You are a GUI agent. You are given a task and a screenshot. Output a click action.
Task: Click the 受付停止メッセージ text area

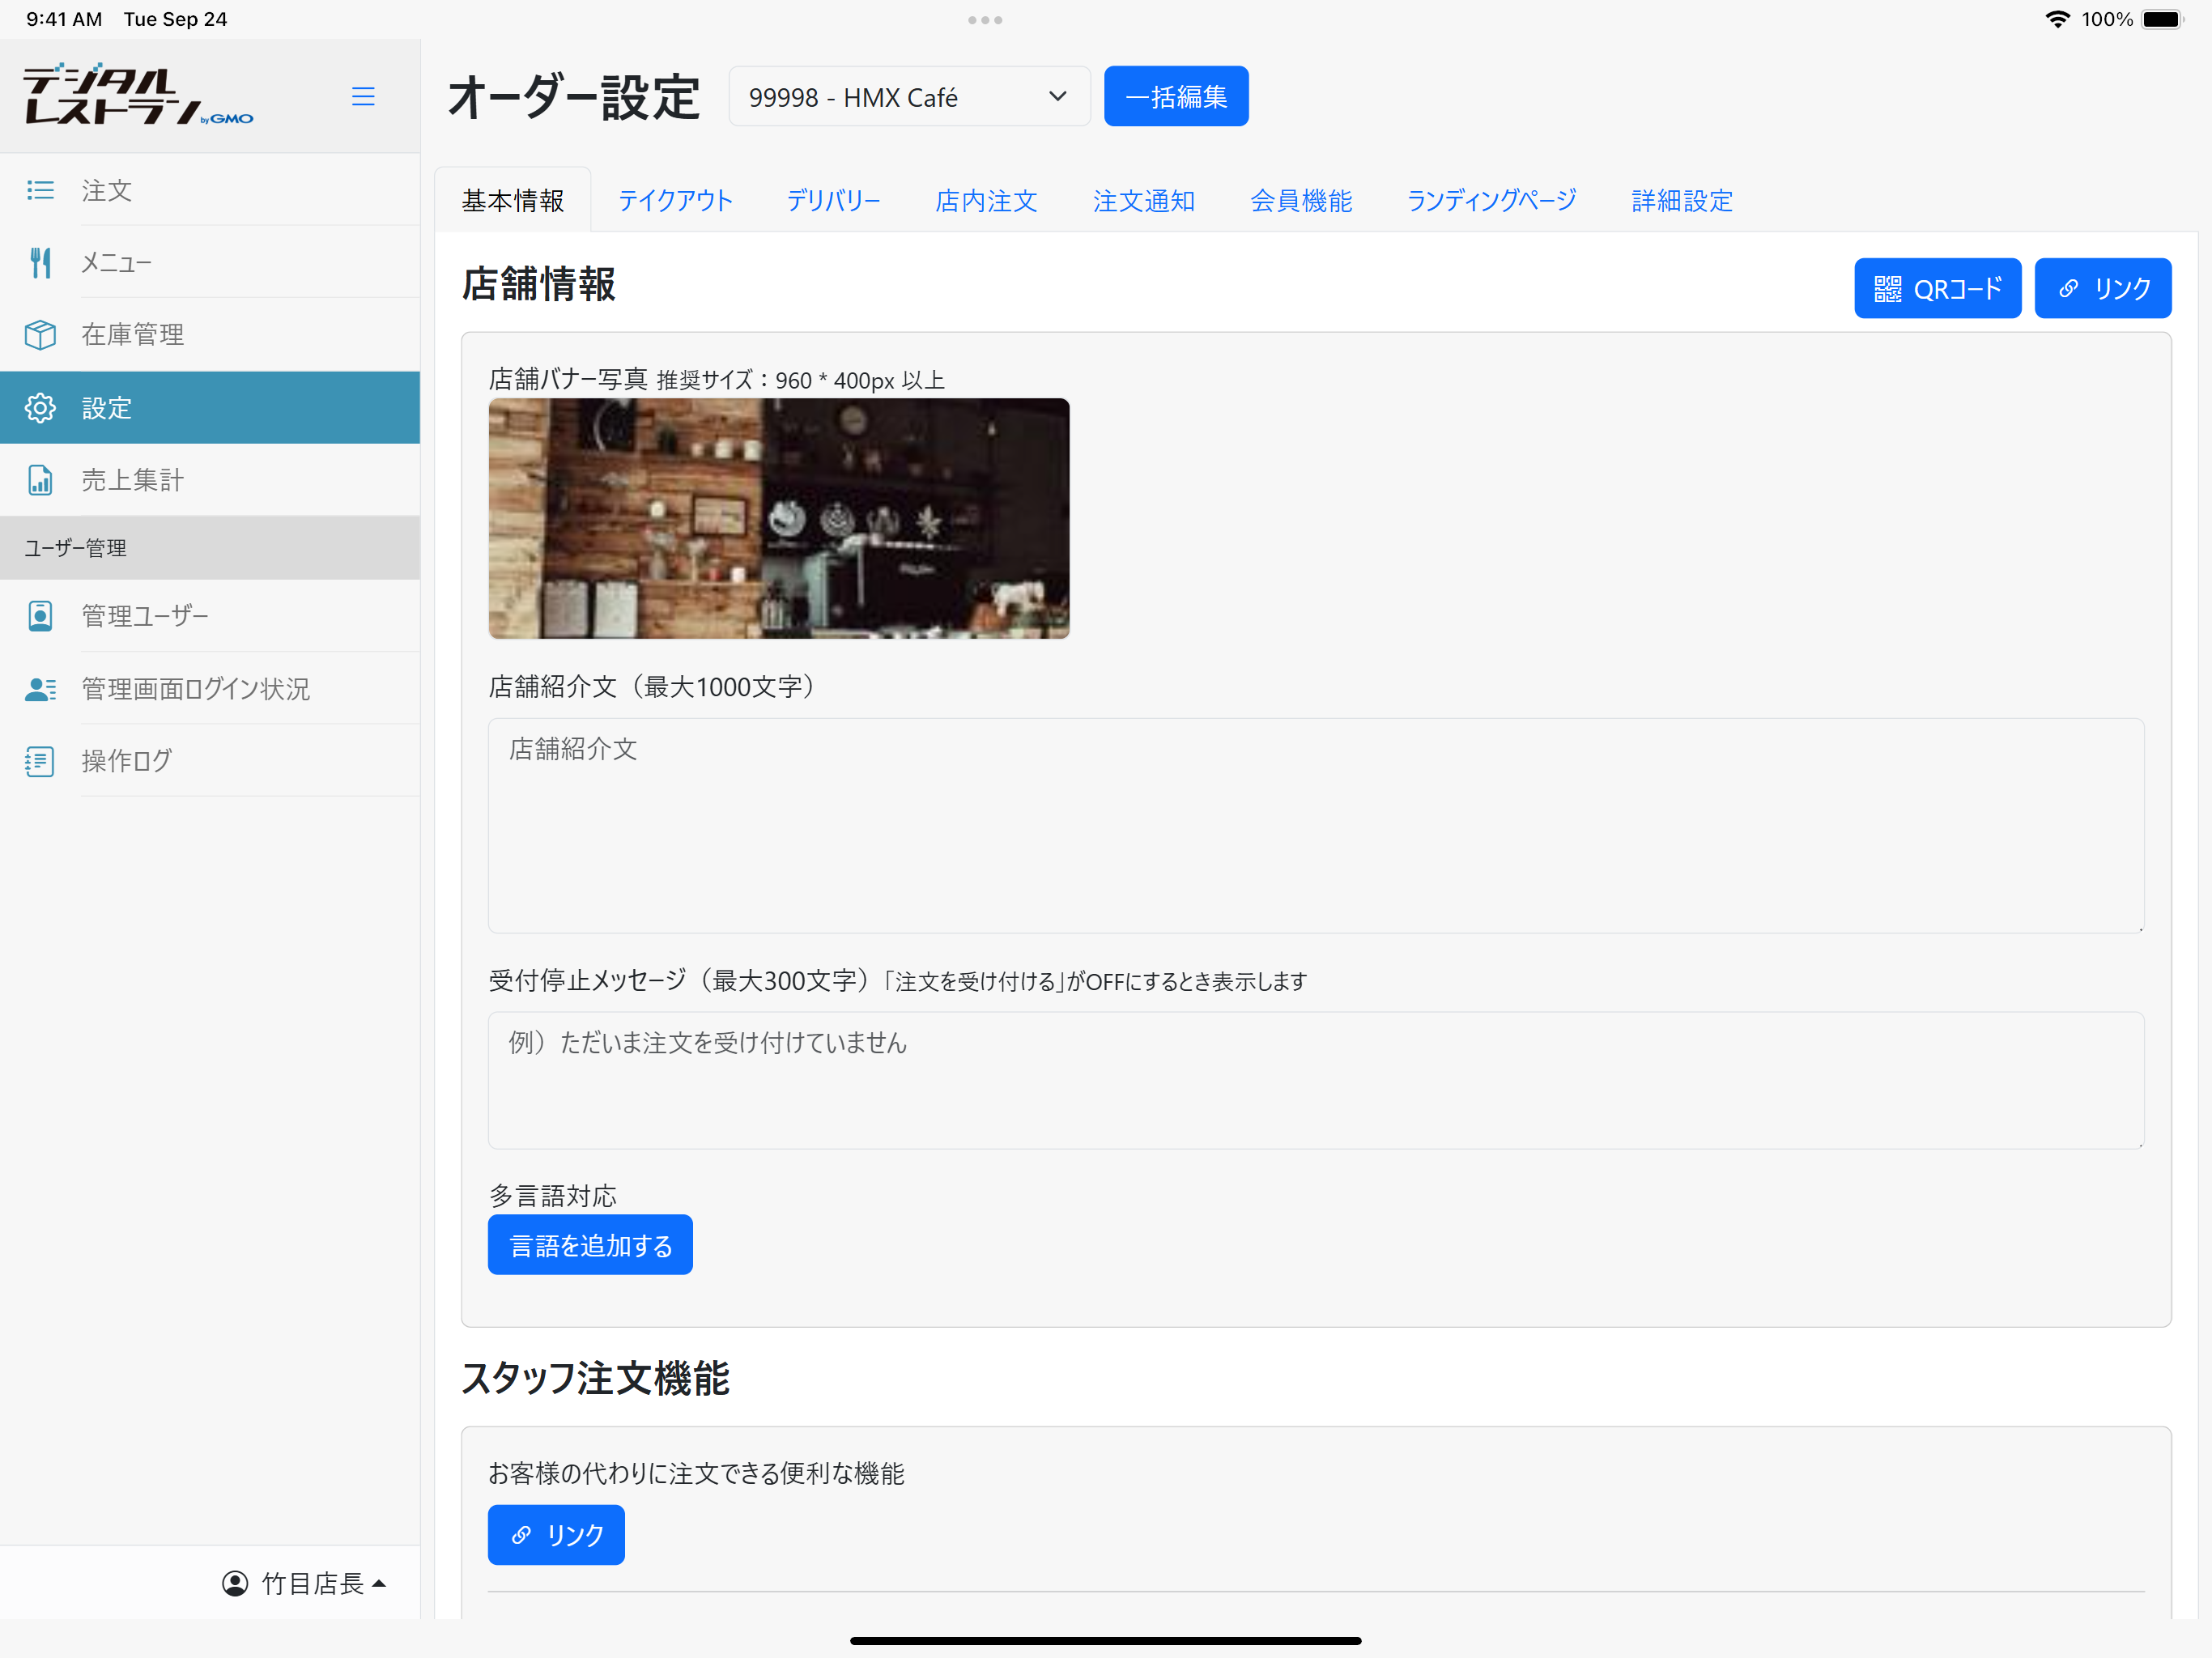tap(1316, 1080)
